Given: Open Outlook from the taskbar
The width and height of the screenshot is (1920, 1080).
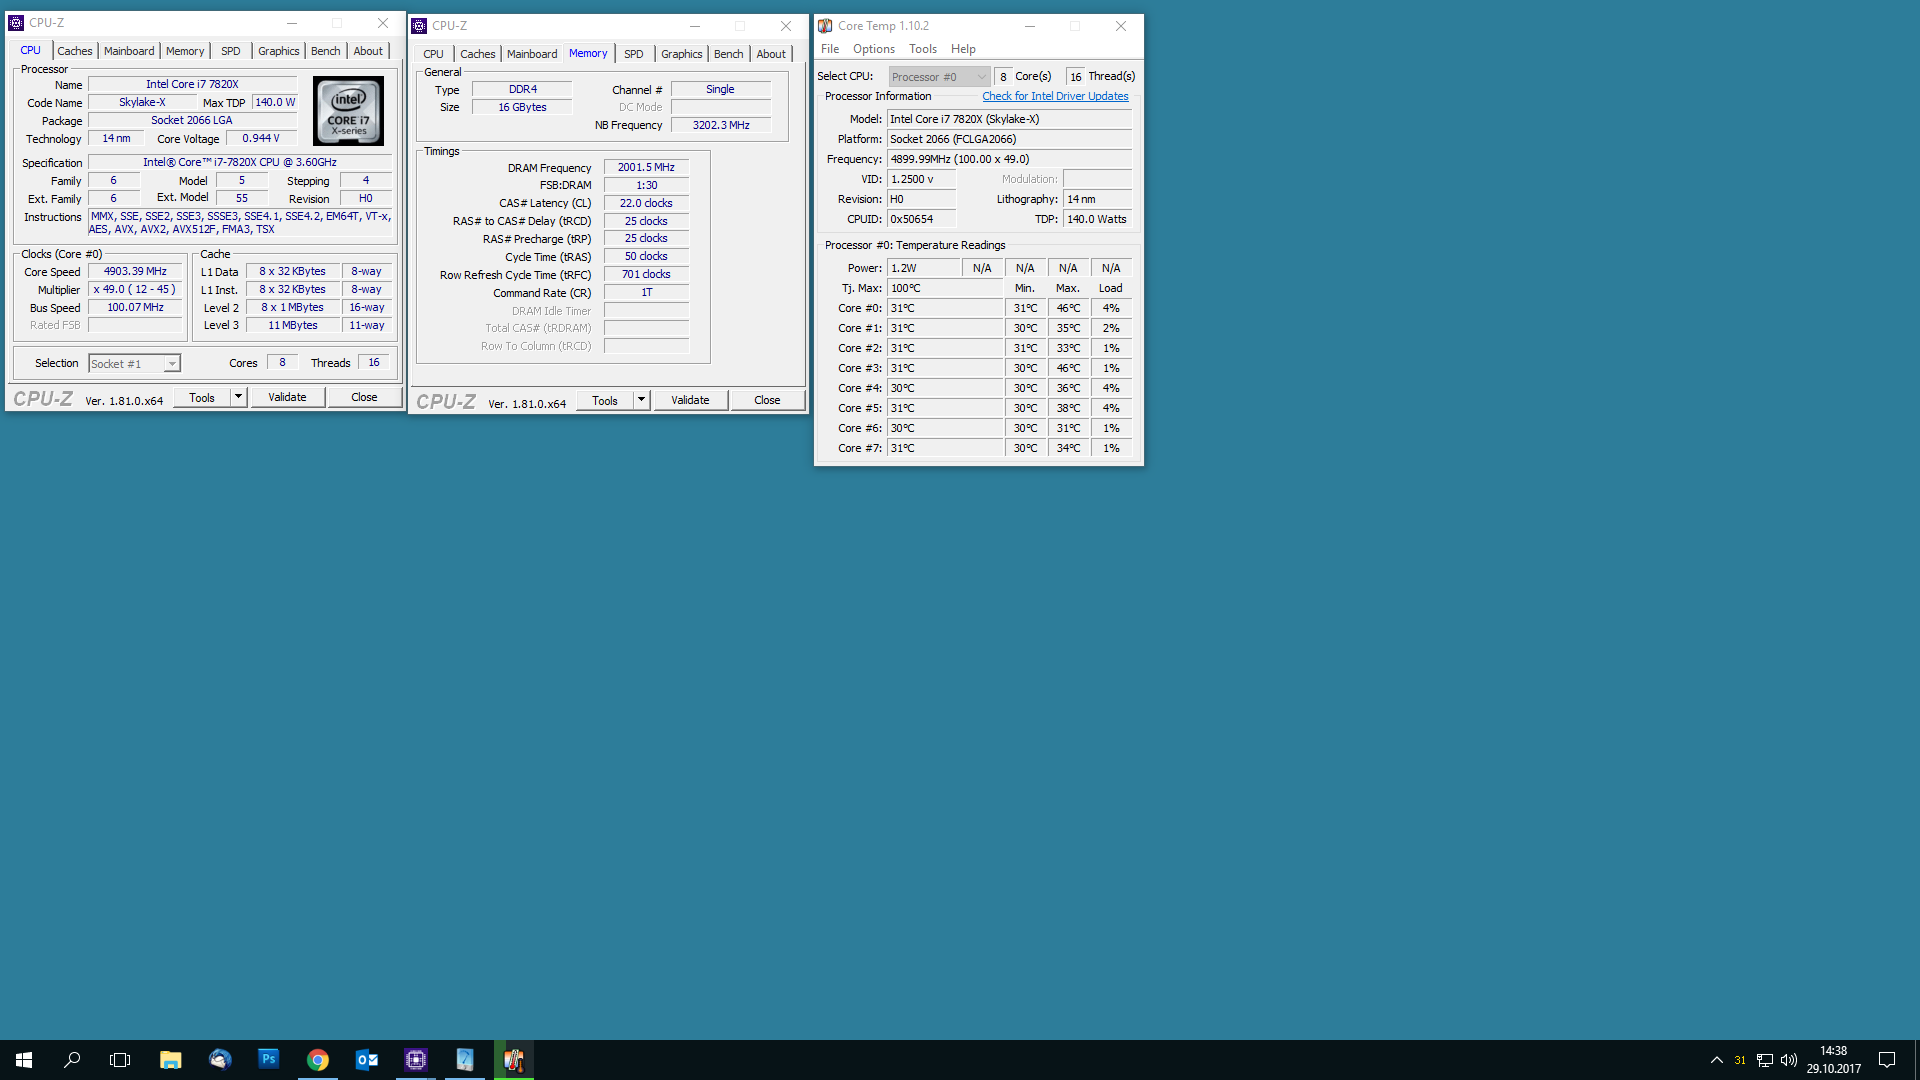Looking at the screenshot, I should (367, 1060).
